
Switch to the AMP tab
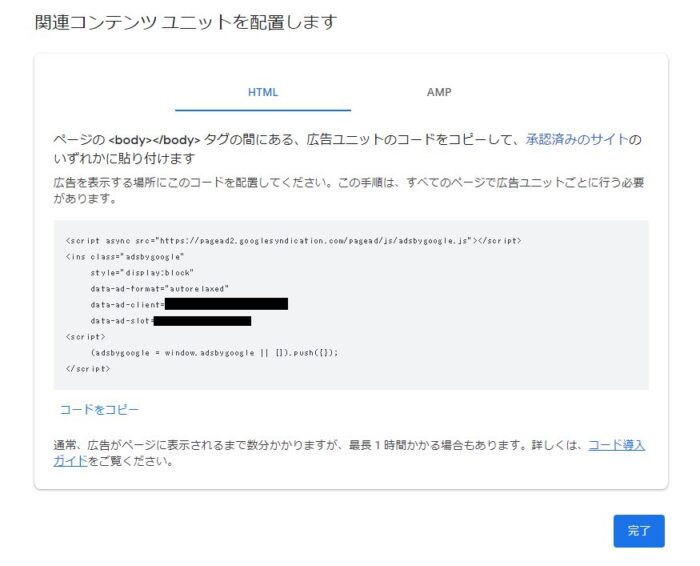(439, 92)
